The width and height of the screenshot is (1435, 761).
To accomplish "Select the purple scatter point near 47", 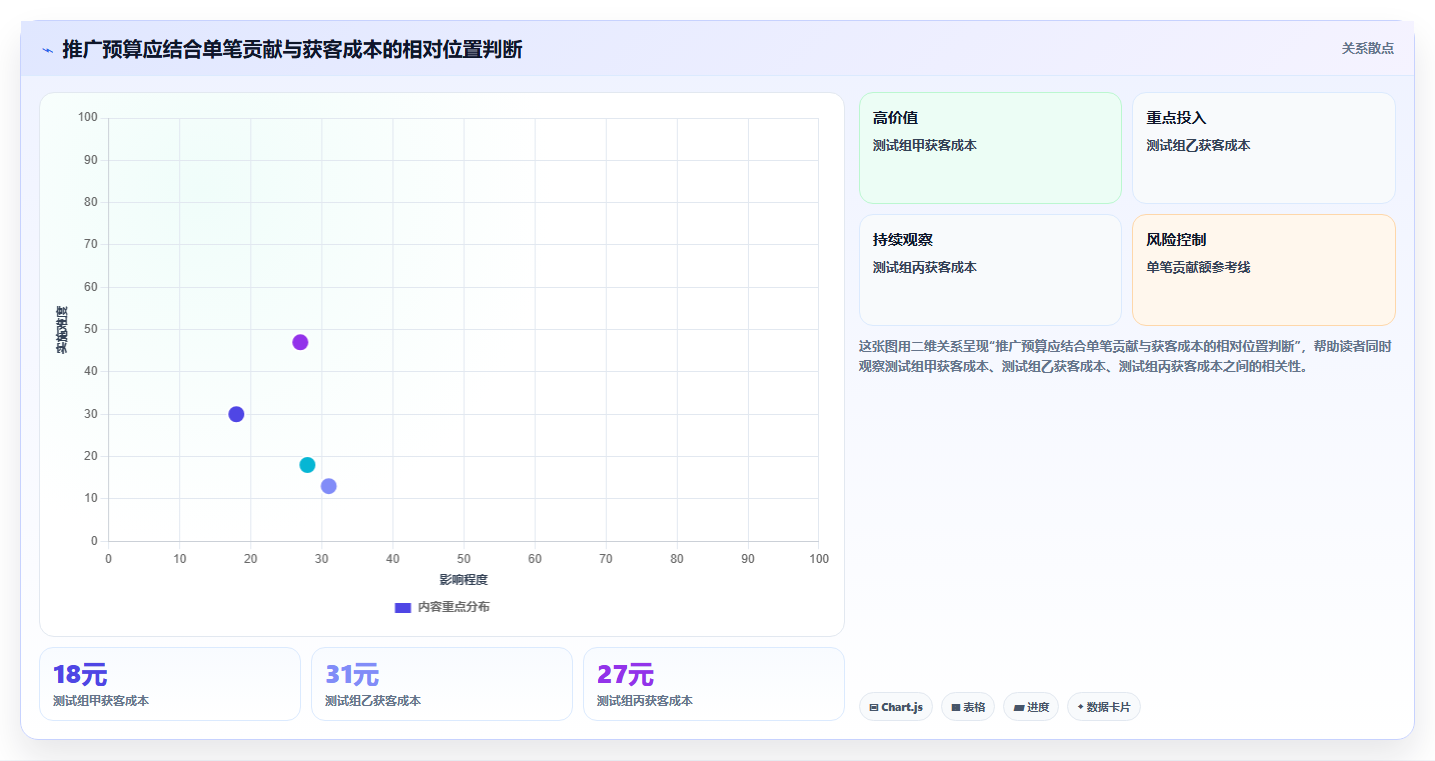I will click(300, 342).
